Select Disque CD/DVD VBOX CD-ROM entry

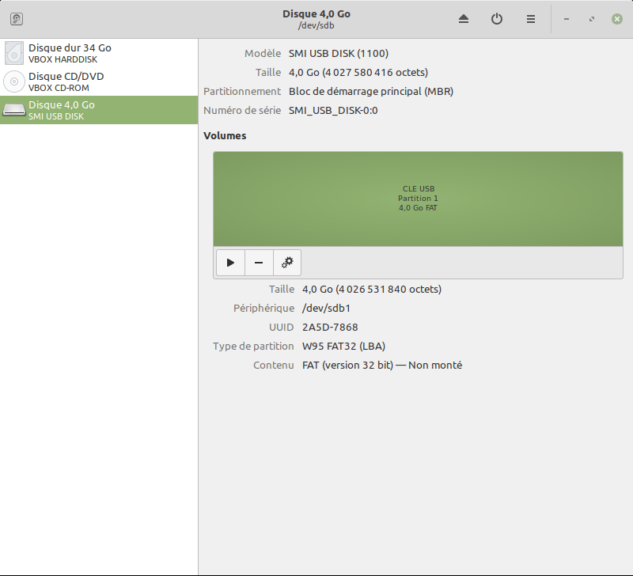[99, 82]
